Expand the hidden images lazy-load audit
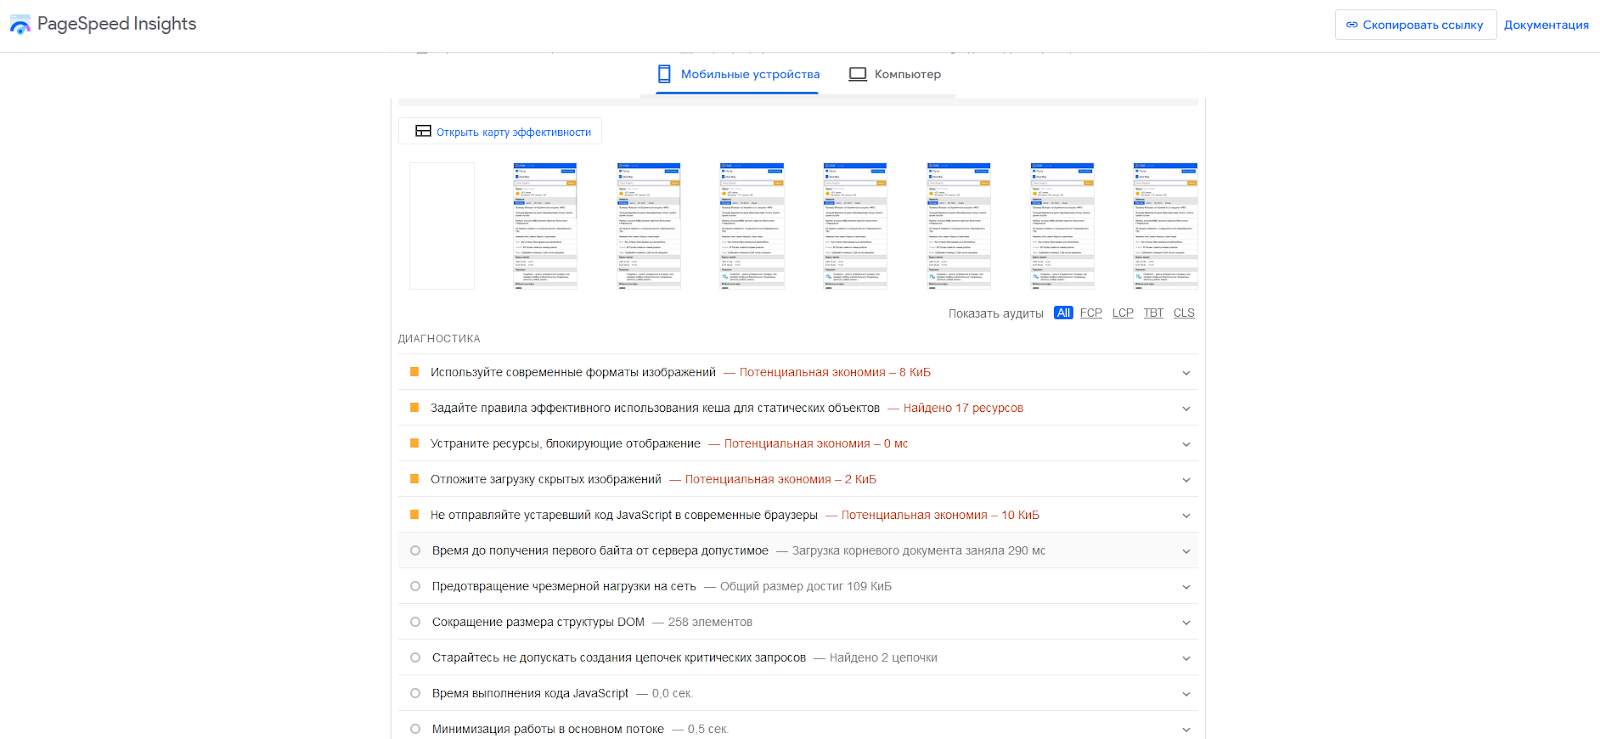Viewport: 1600px width, 739px height. click(x=1186, y=480)
